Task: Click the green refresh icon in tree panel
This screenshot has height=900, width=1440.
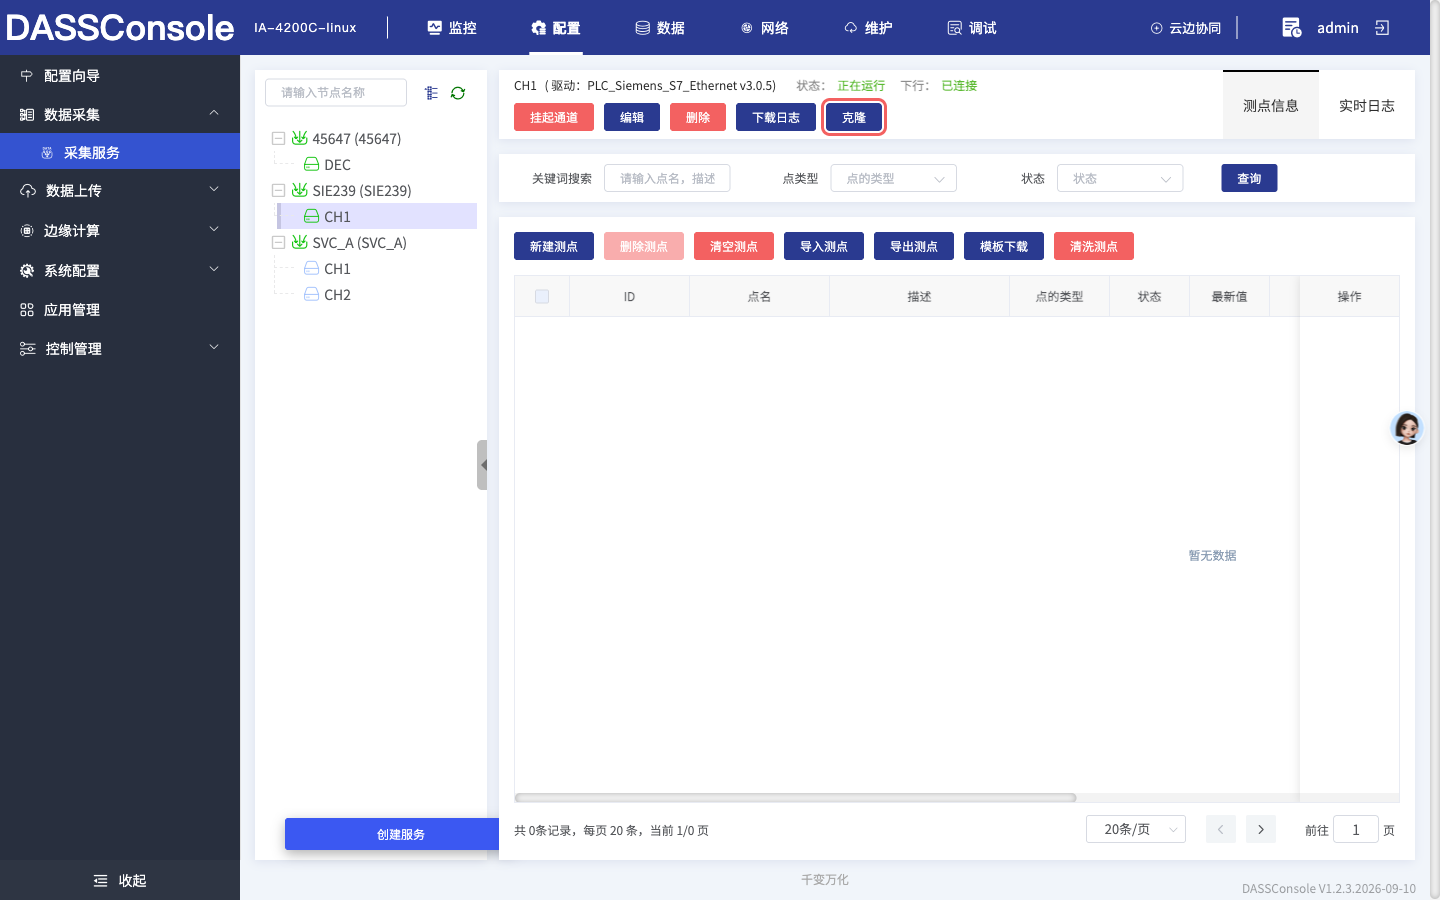Action: pos(458,93)
